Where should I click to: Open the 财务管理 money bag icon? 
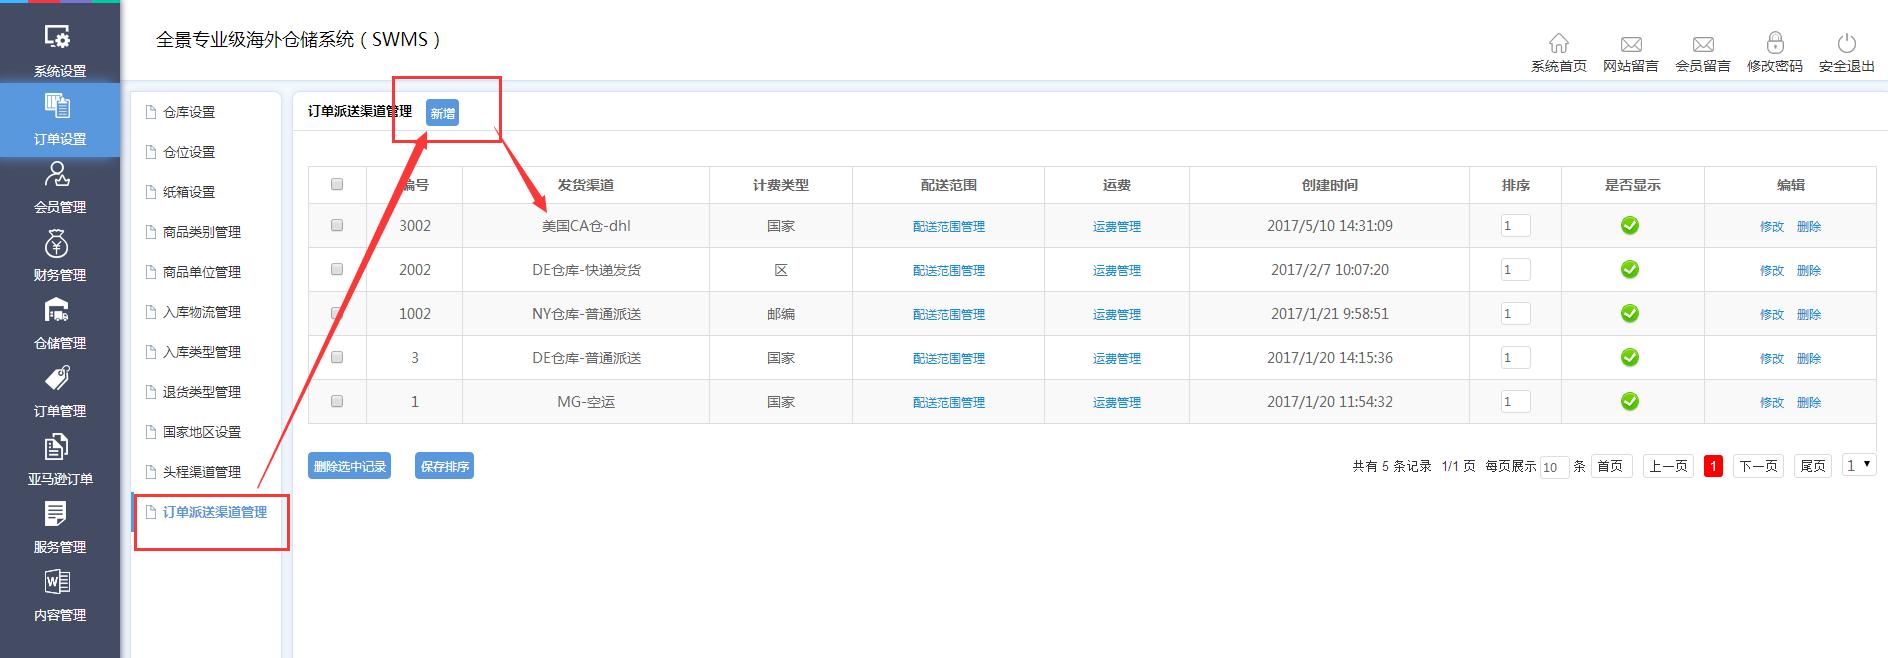coord(59,244)
